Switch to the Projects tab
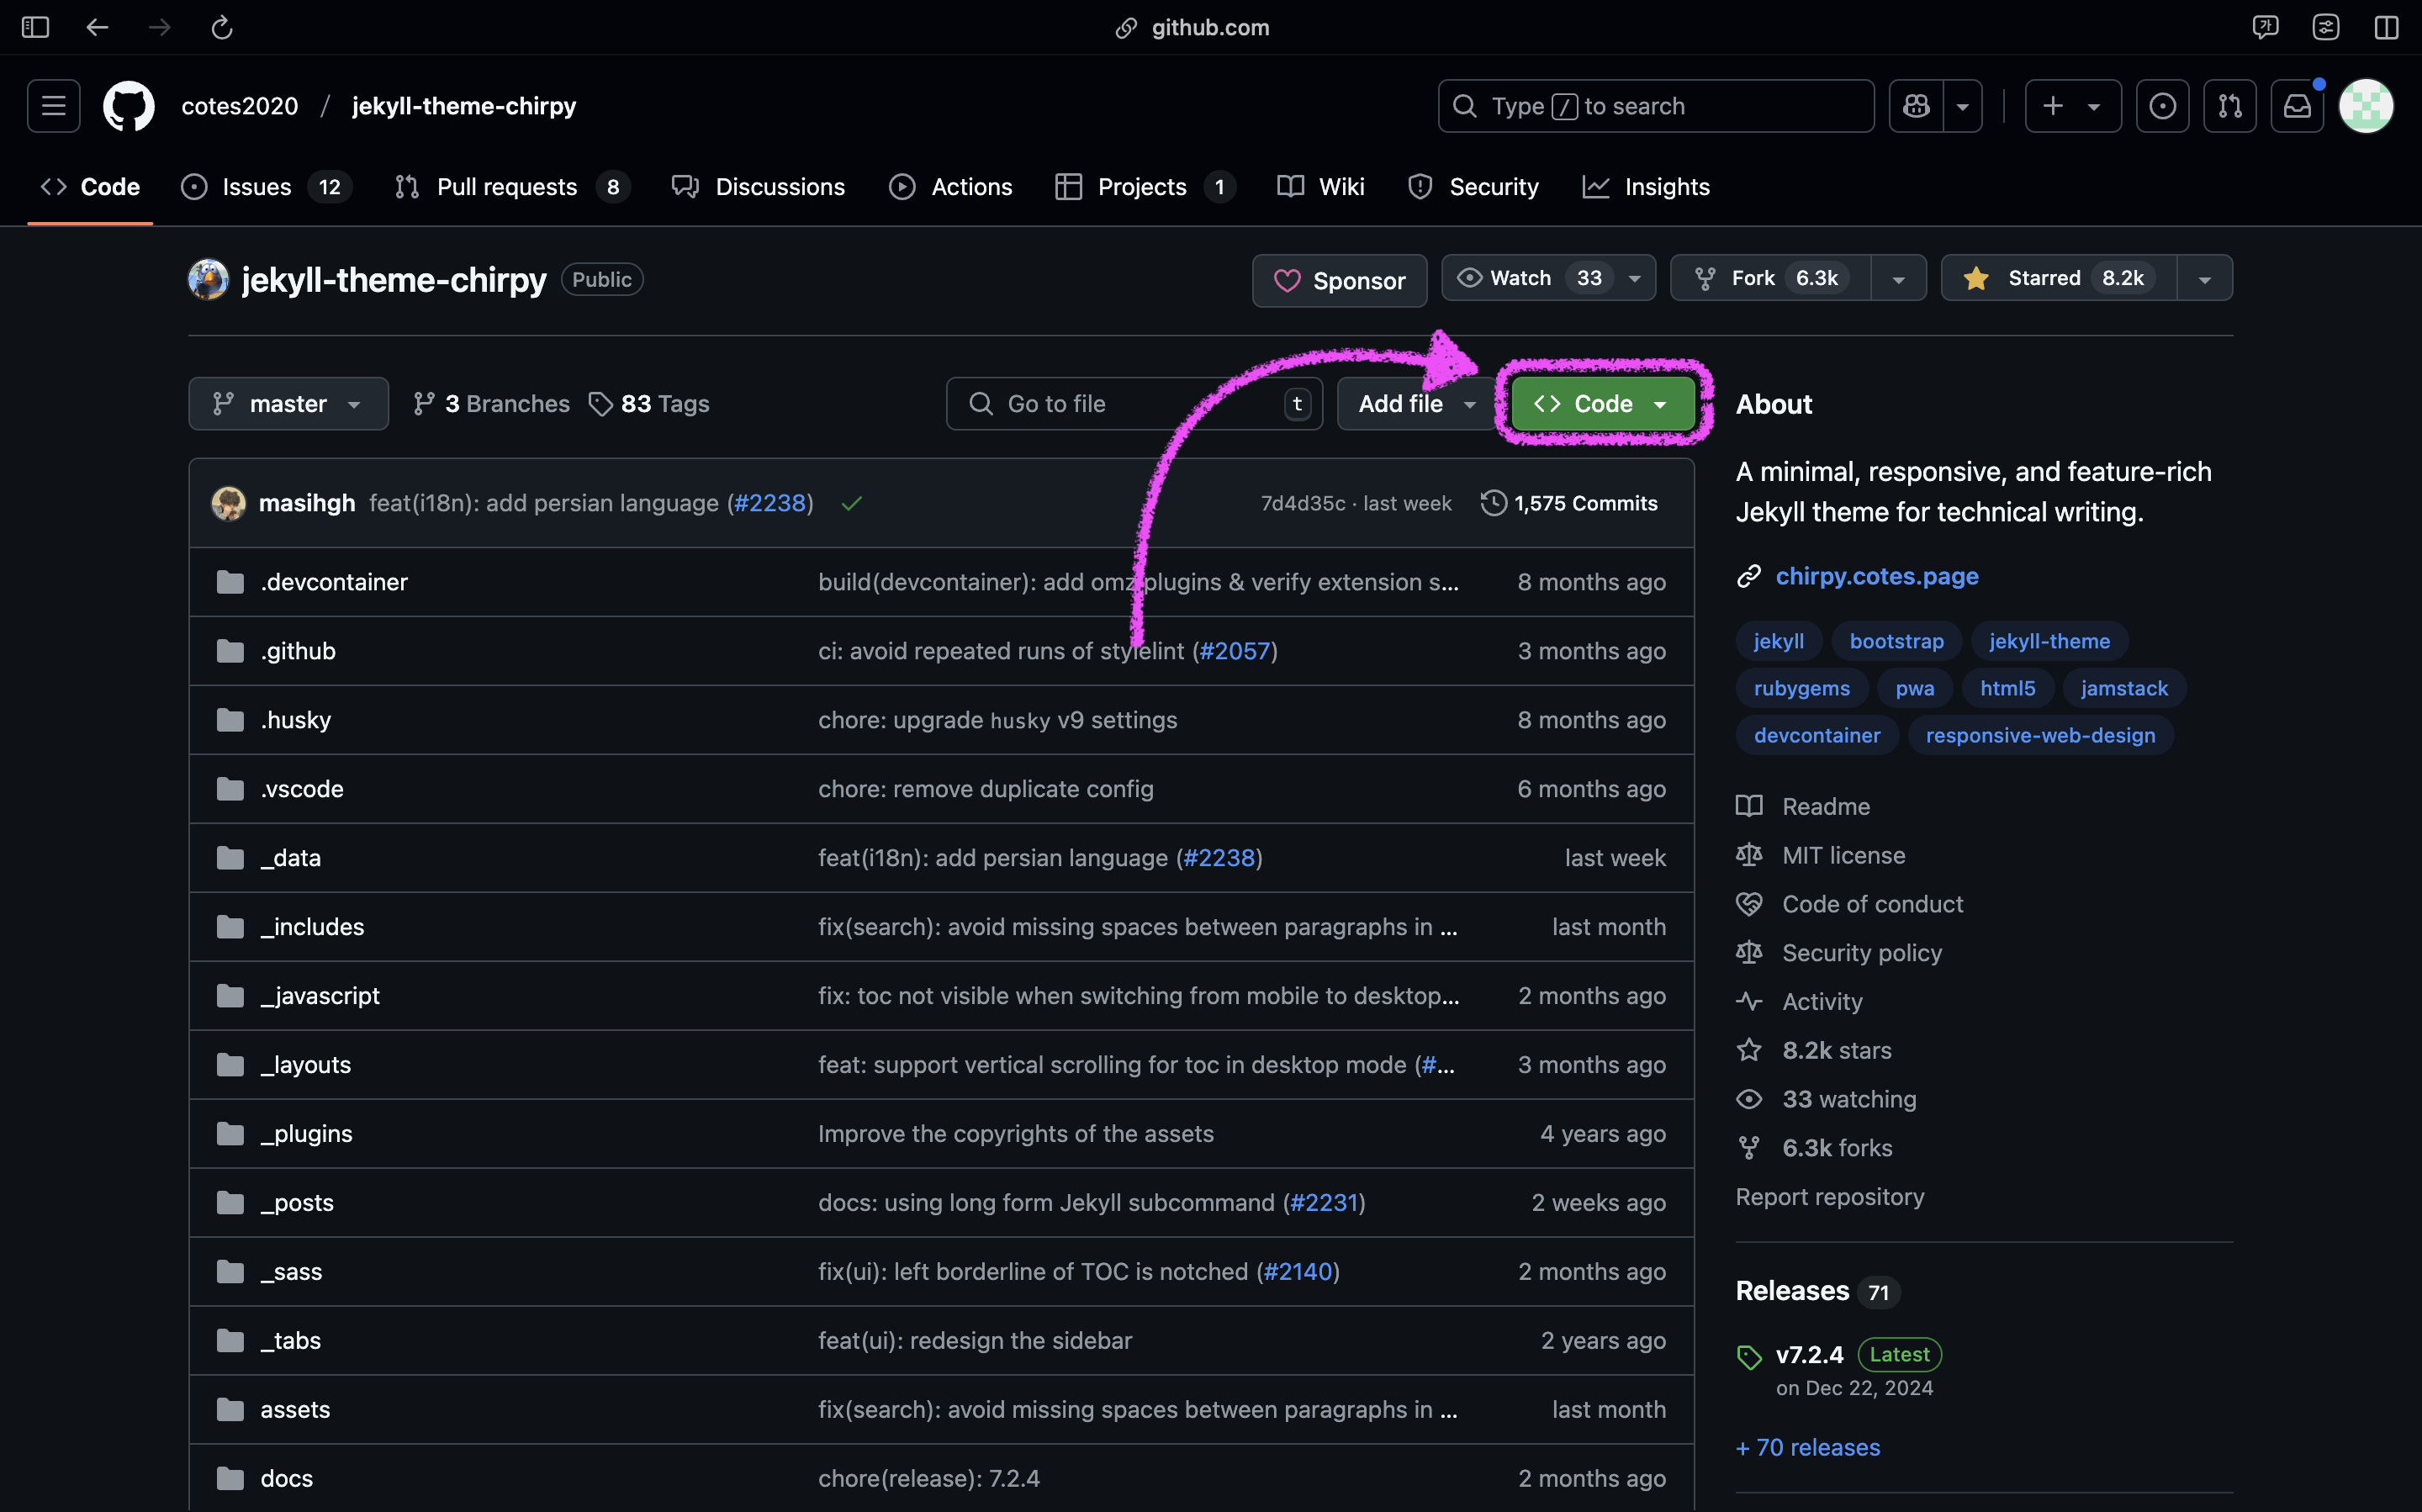The image size is (2422, 1512). click(1145, 187)
